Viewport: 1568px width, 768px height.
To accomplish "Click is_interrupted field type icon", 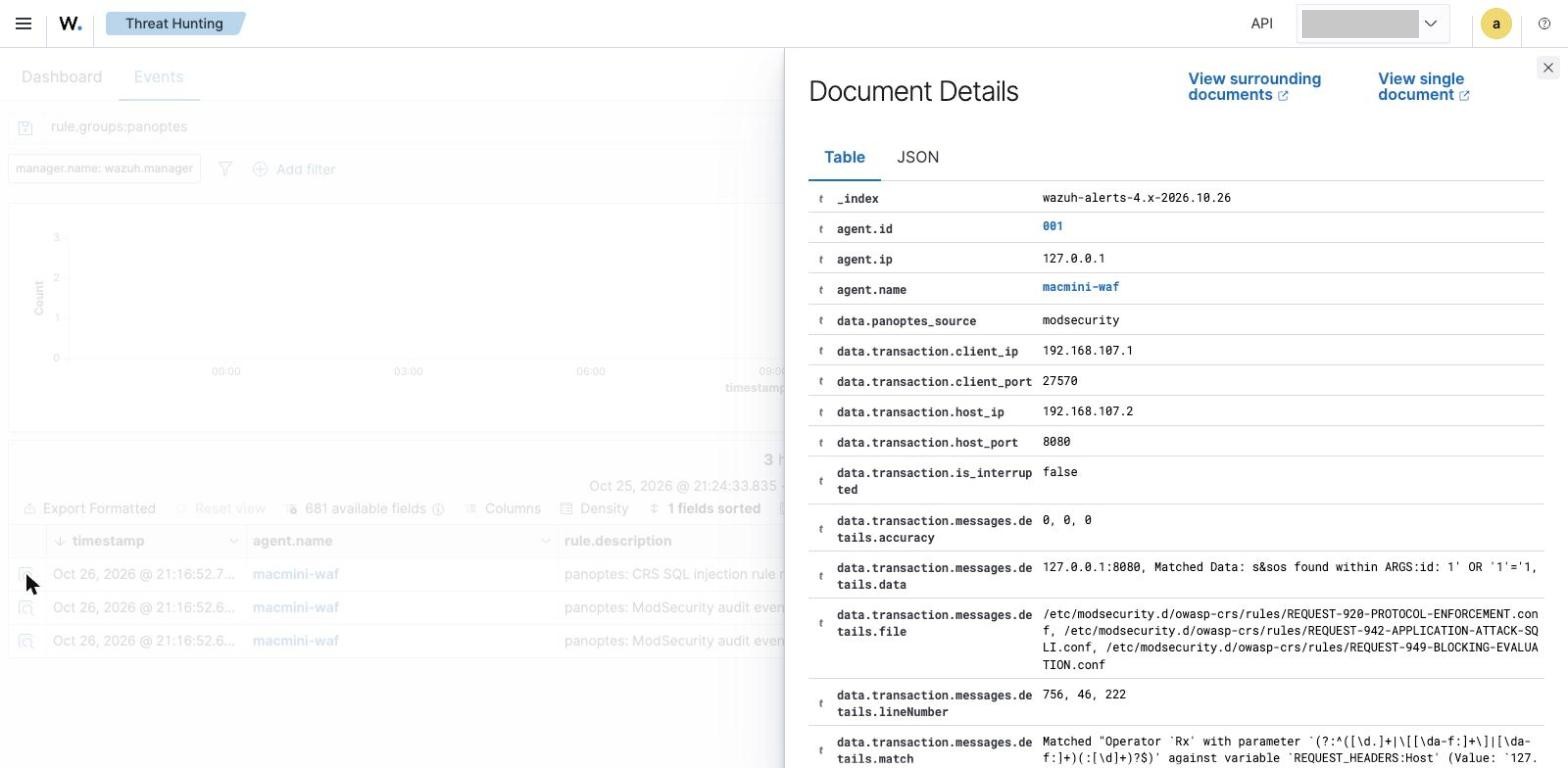I will pos(821,481).
